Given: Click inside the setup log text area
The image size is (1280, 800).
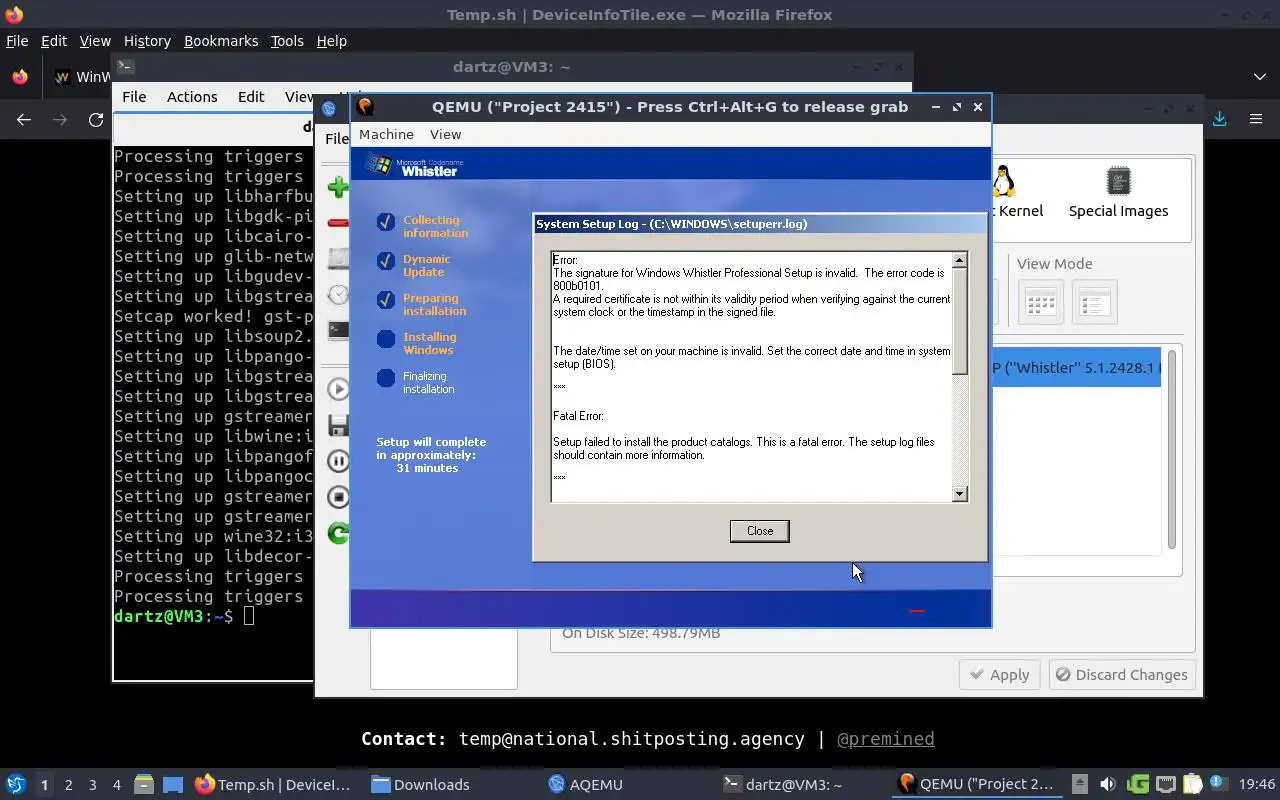Looking at the screenshot, I should (x=751, y=376).
